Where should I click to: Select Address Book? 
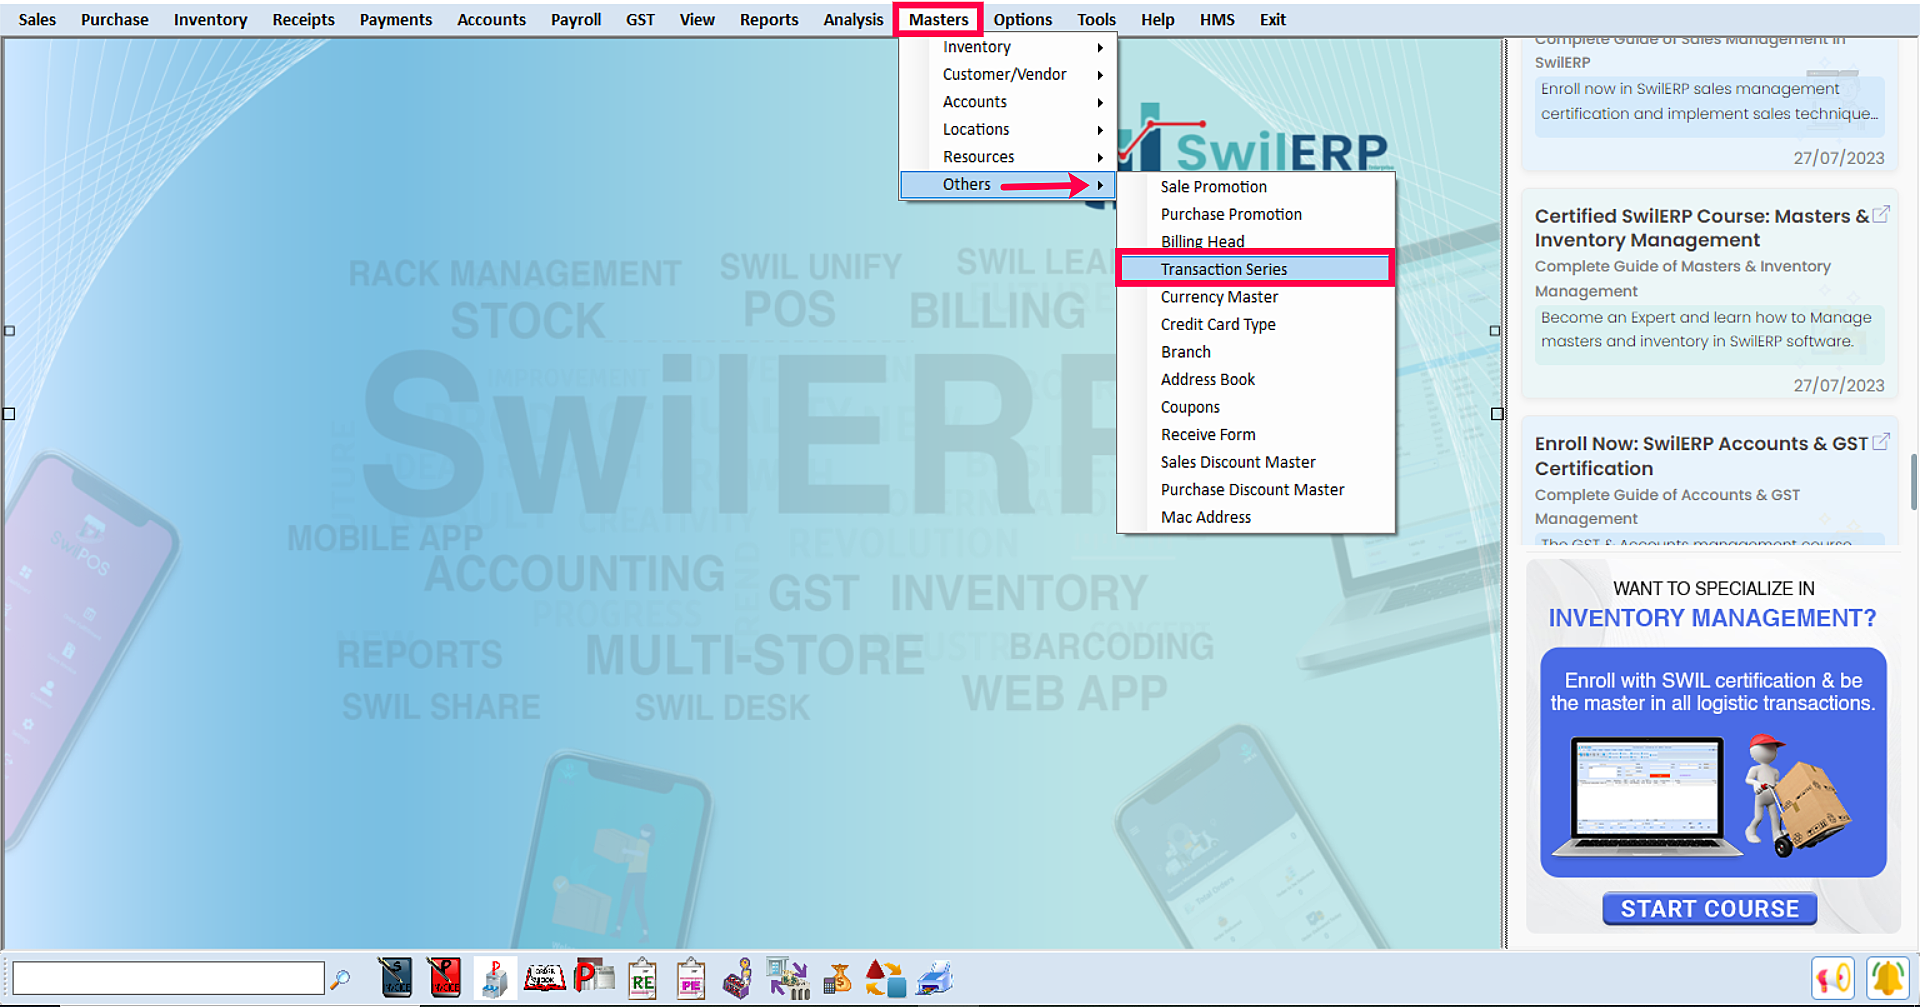point(1256,379)
